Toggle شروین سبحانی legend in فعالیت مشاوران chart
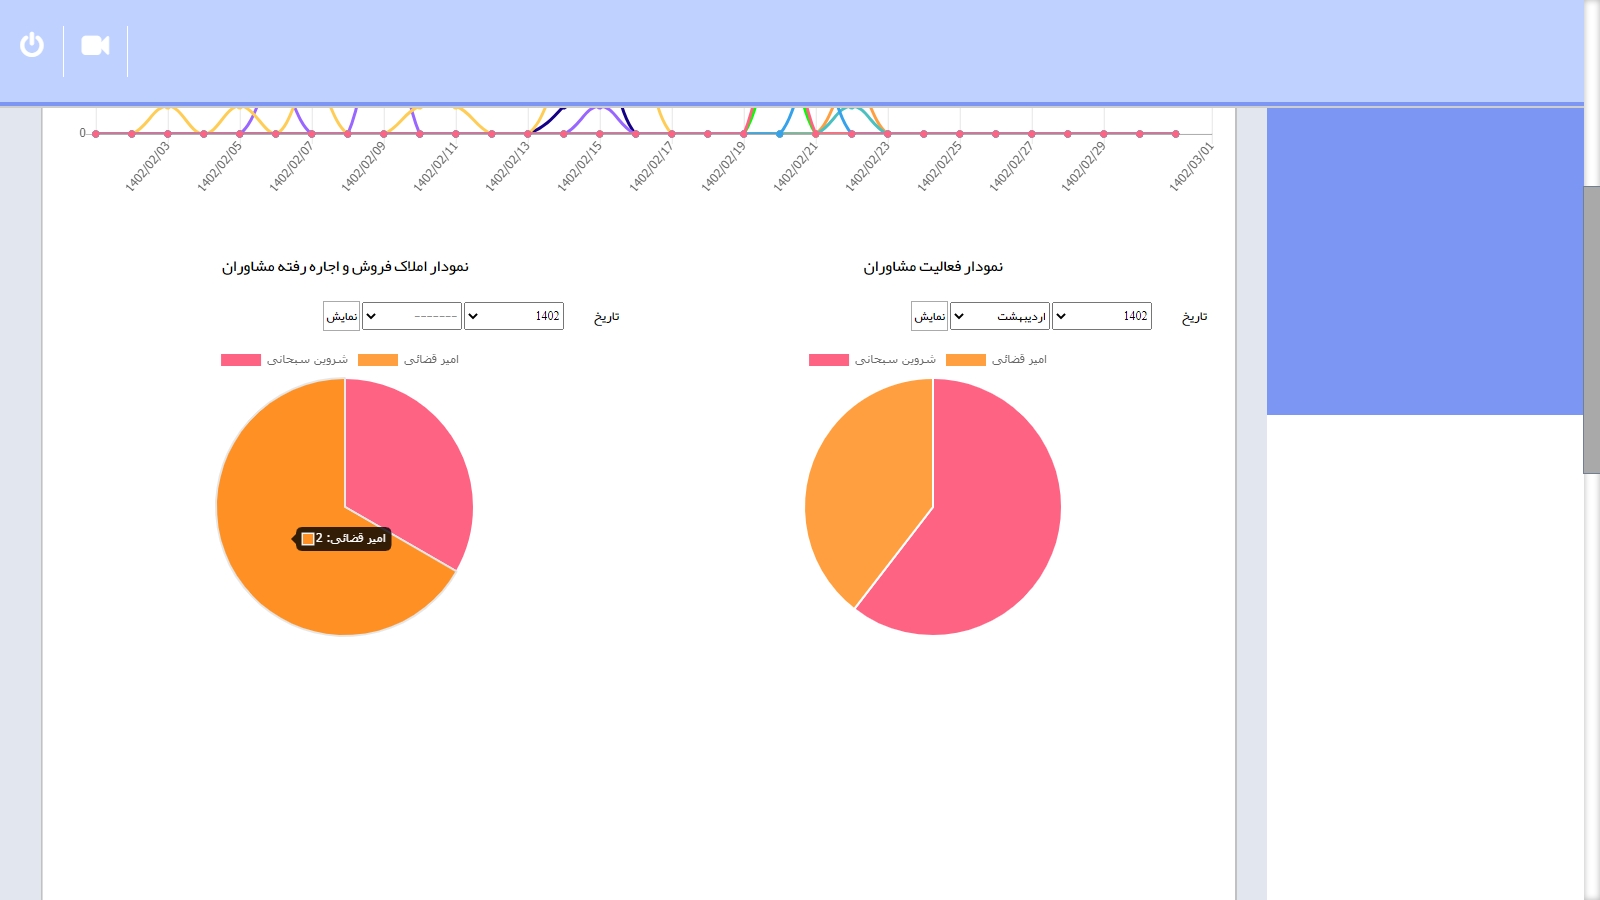1600x900 pixels. (x=872, y=360)
